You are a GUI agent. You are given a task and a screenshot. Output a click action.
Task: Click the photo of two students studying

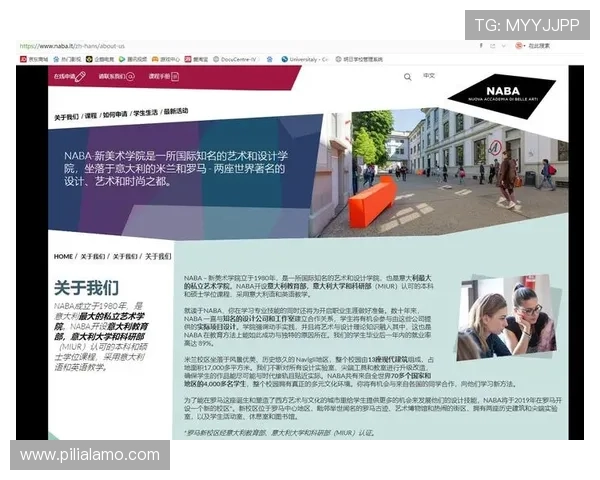[x=508, y=317]
